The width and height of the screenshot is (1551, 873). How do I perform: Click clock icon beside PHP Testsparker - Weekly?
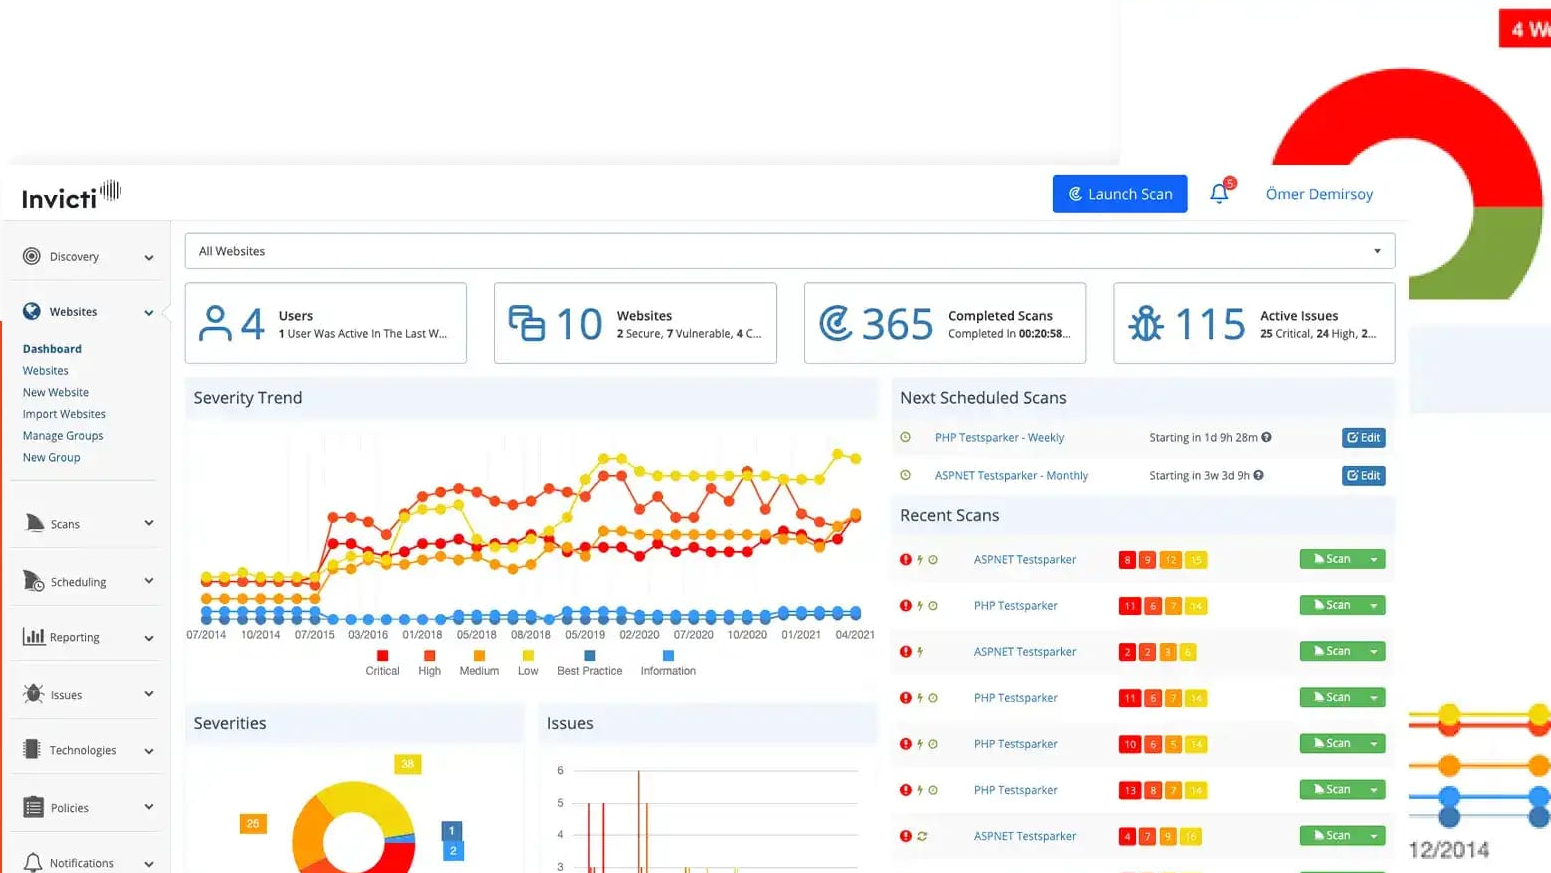[905, 437]
